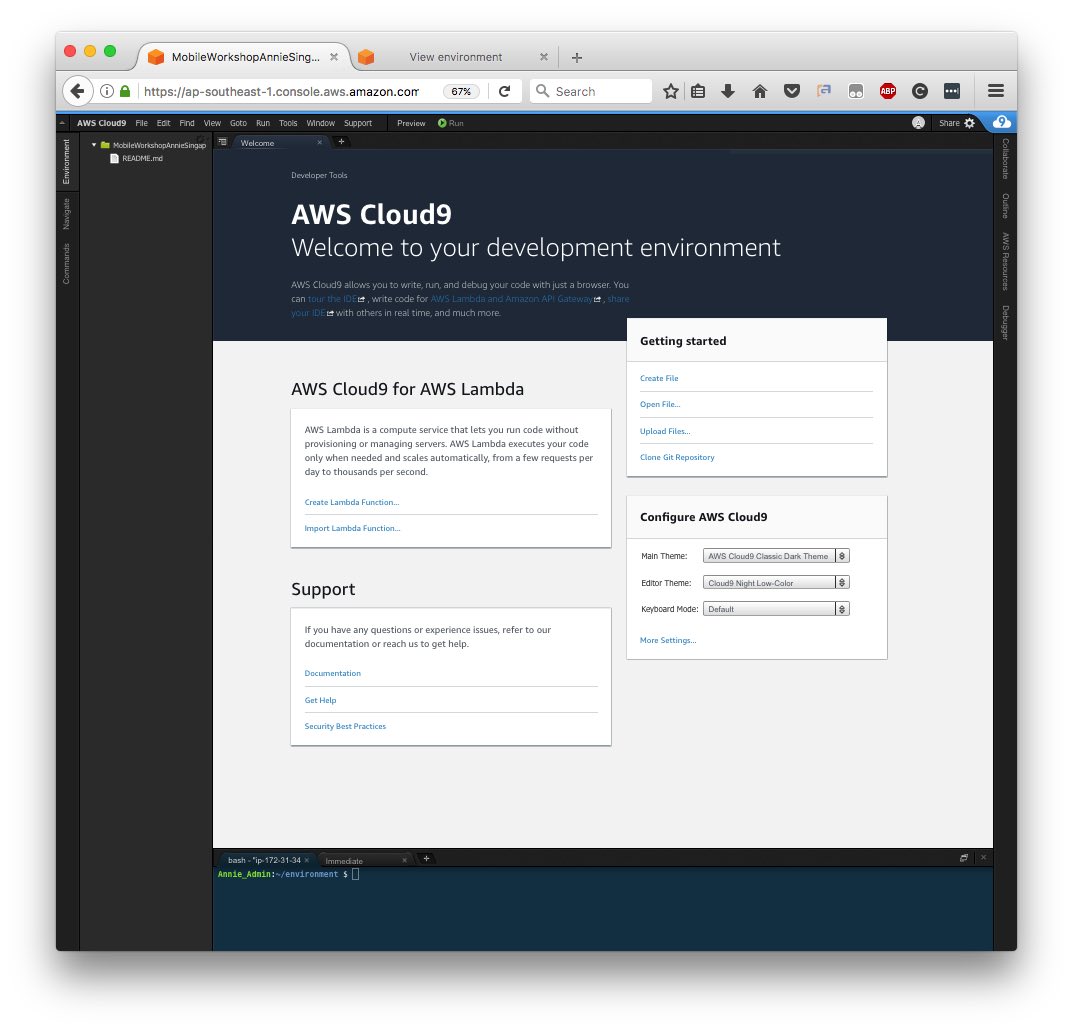Click the Open File... link

pyautogui.click(x=660, y=404)
